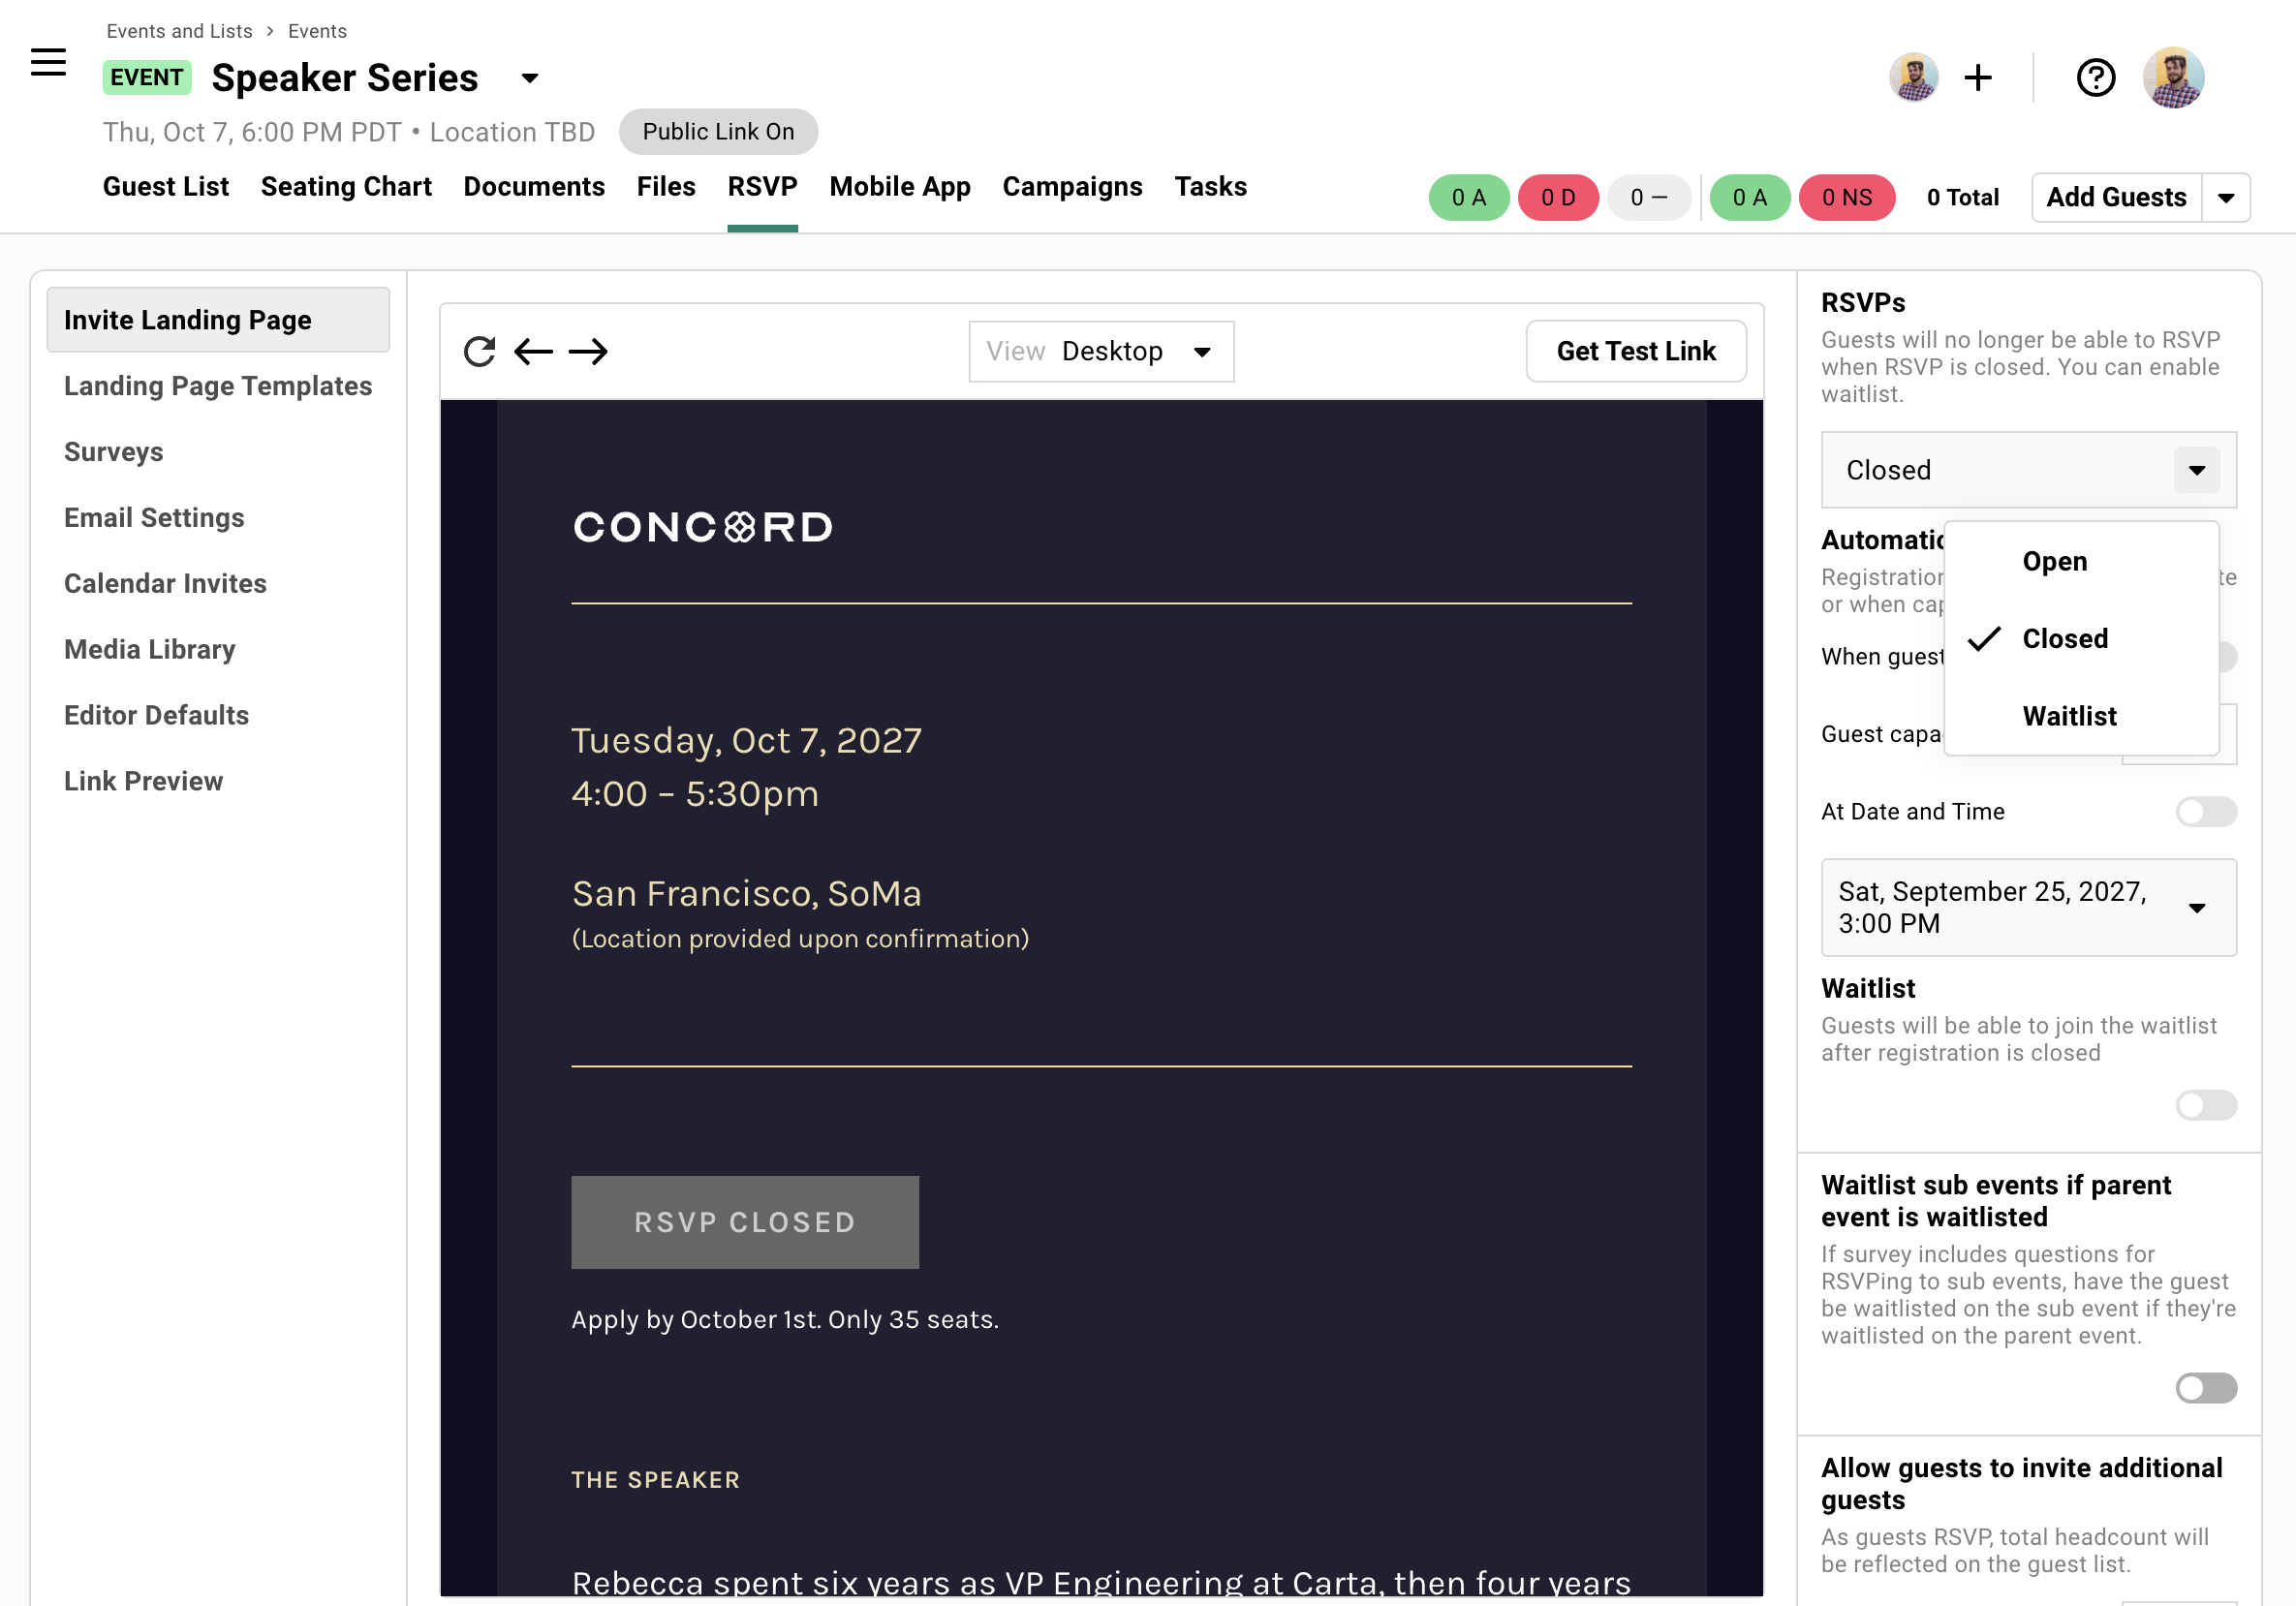Screen dimensions: 2296x1606
Task: Click the plus icon next to the team avatar
Action: coord(1977,77)
